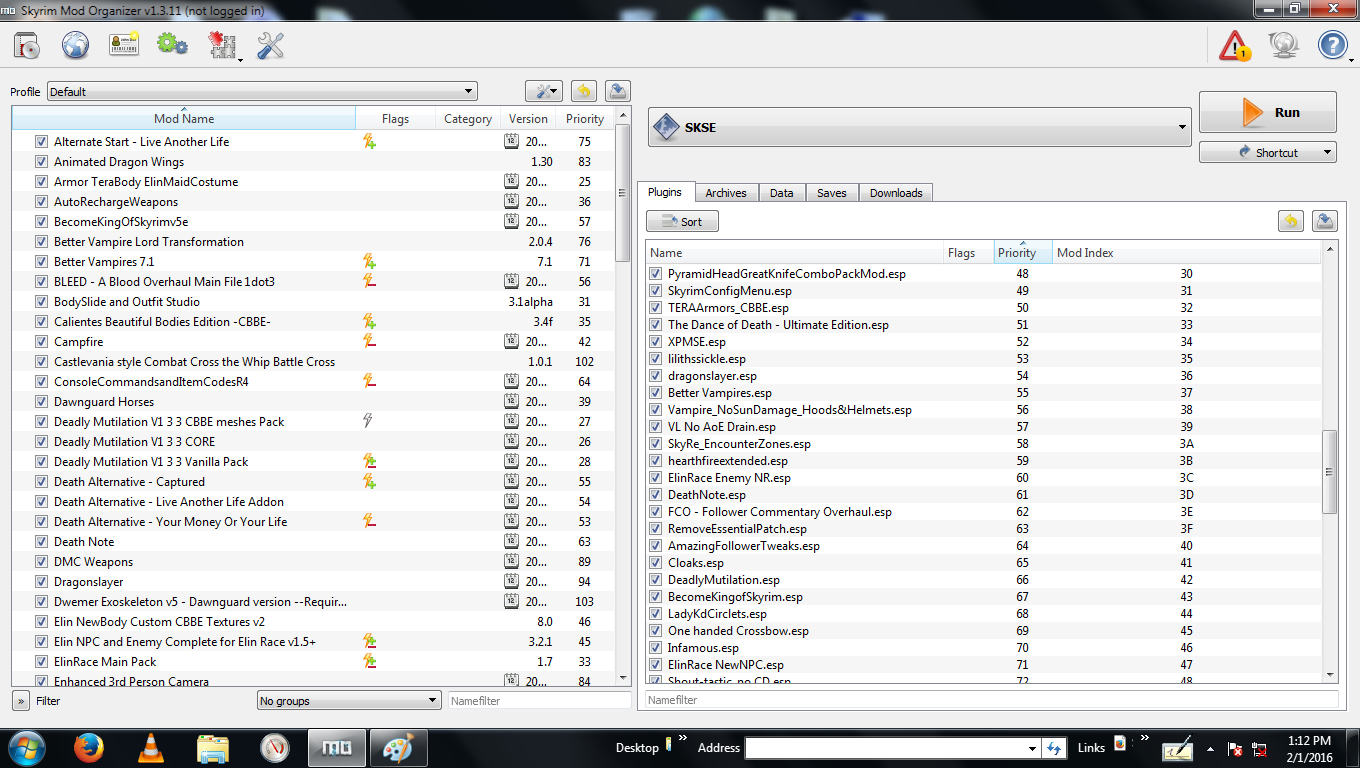Viewport: 1360px width, 768px height.
Task: Open the Nexus globe browser icon
Action: 76,45
